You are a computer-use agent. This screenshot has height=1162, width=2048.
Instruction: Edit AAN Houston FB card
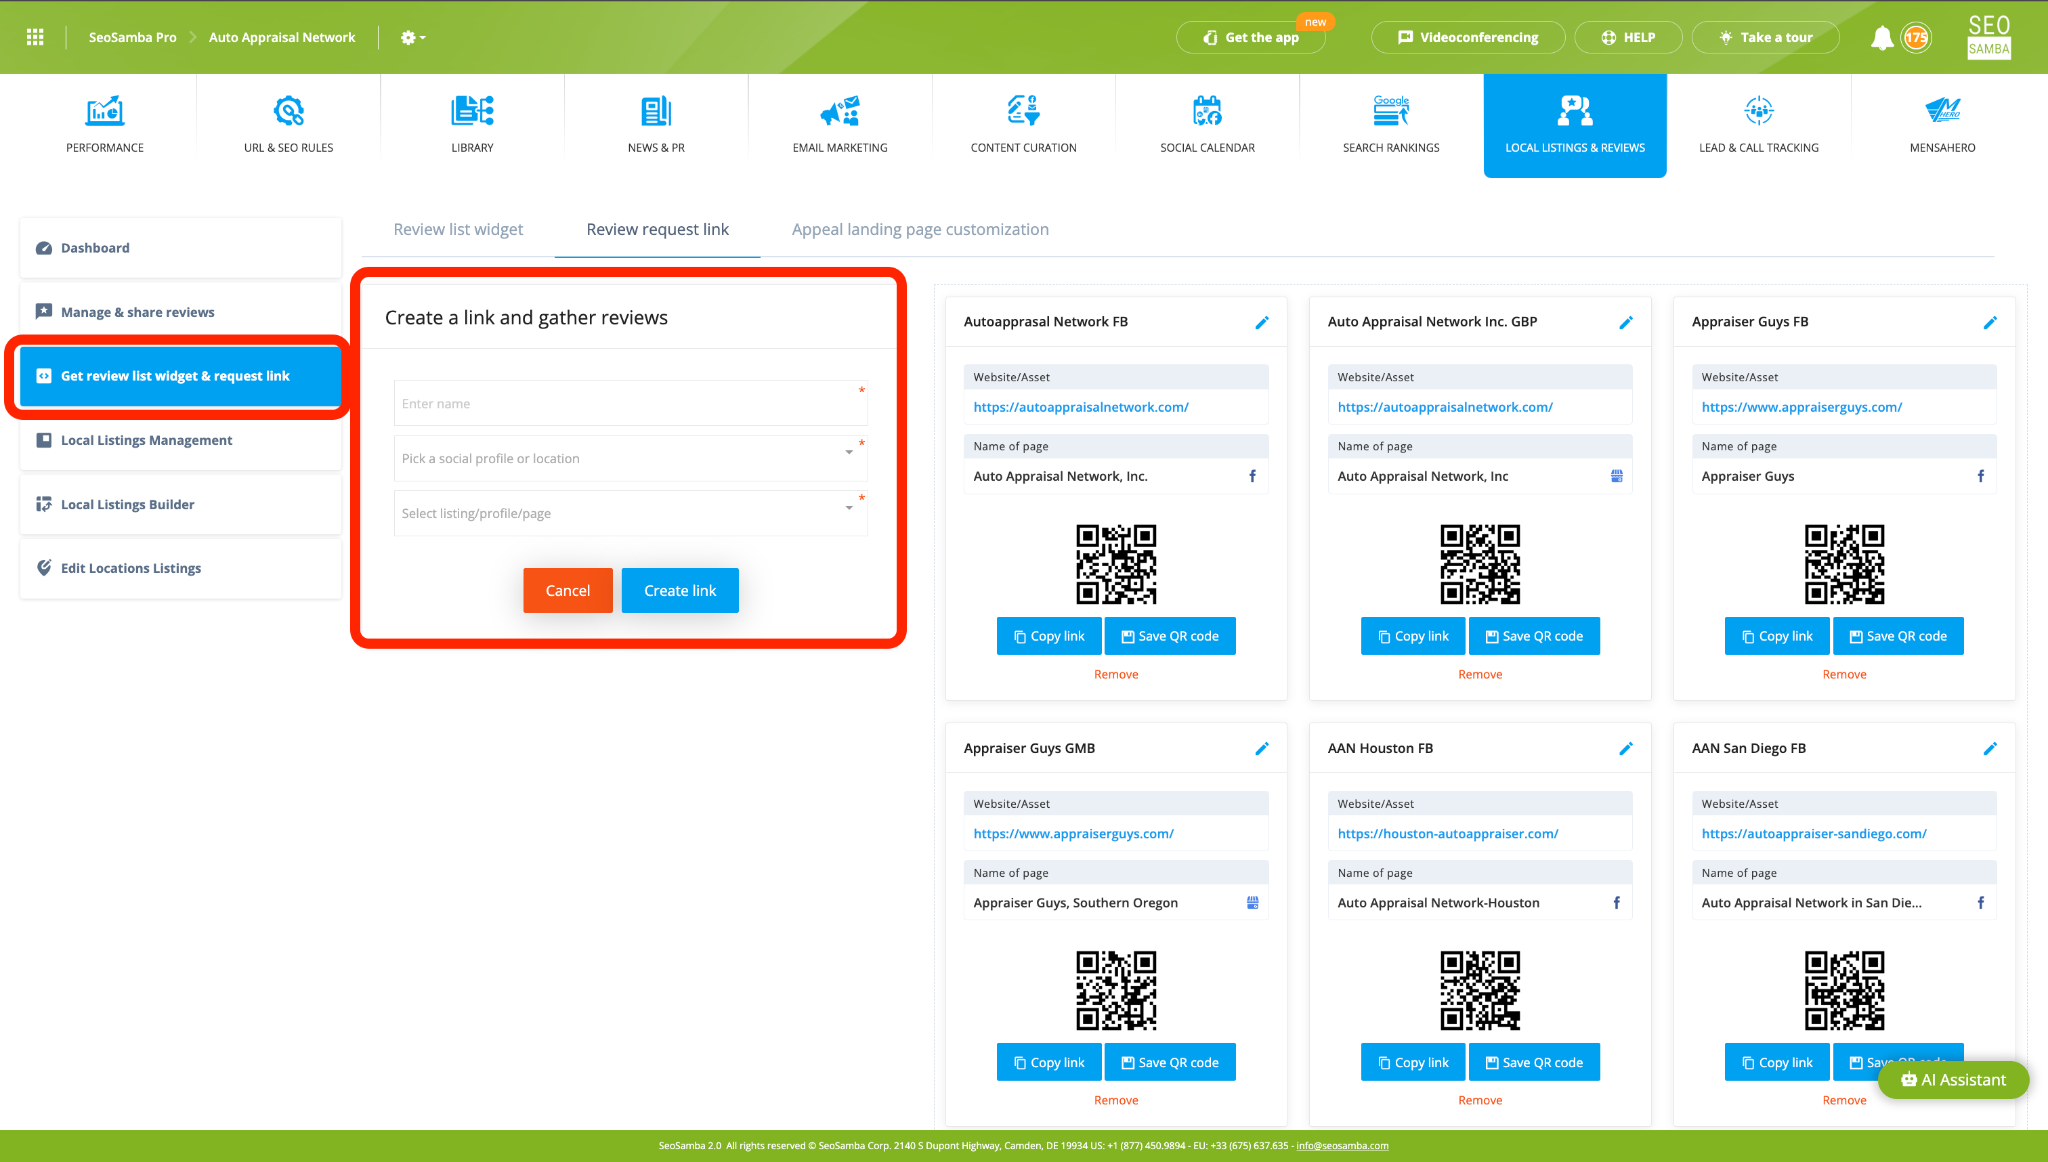(x=1626, y=748)
